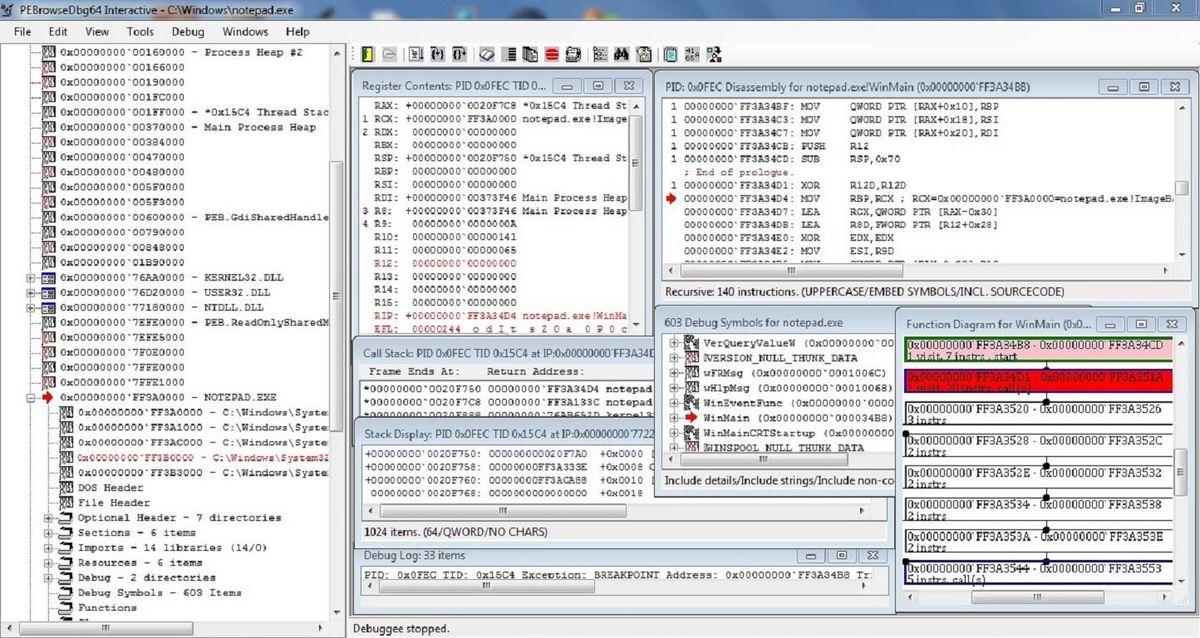Collapse the NOTEPAD.EXE module tree node

32,397
